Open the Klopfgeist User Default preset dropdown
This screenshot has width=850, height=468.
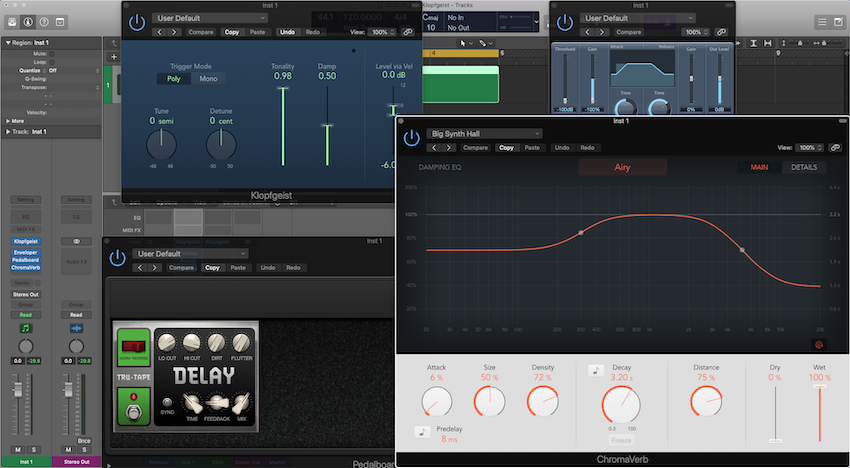pos(210,18)
